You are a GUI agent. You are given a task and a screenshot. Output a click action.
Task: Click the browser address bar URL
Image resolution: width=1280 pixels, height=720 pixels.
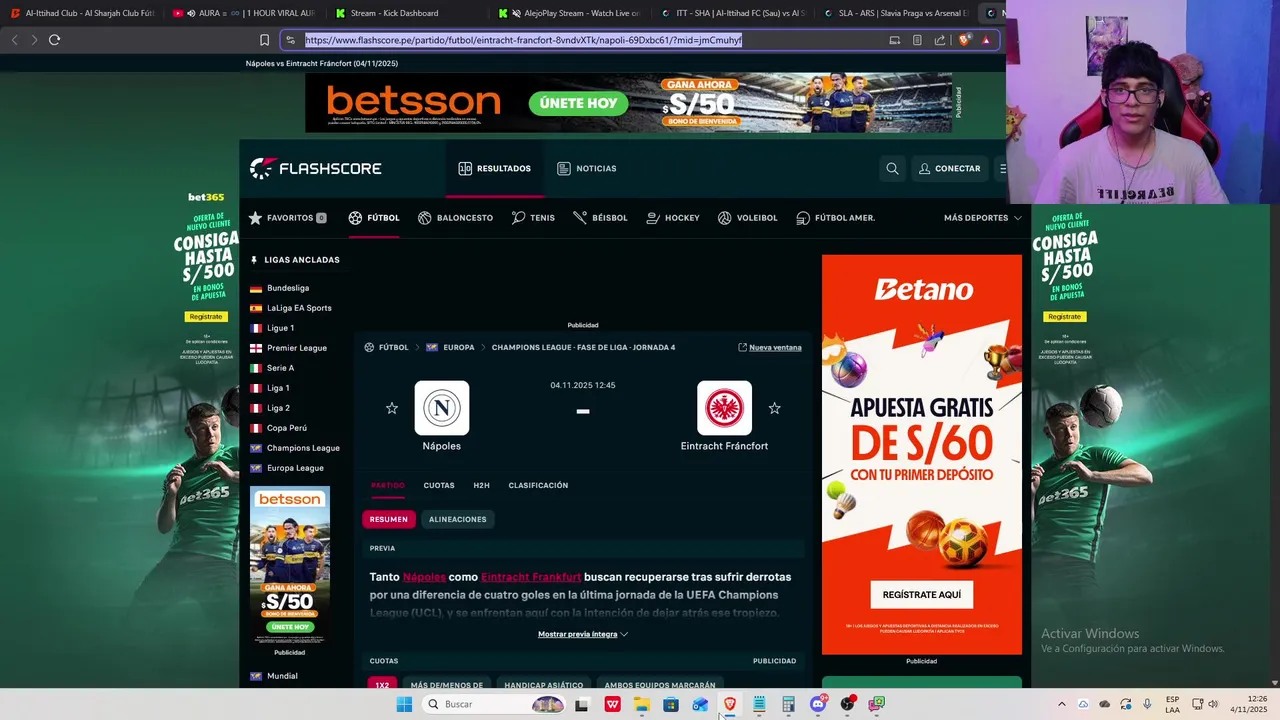point(523,40)
